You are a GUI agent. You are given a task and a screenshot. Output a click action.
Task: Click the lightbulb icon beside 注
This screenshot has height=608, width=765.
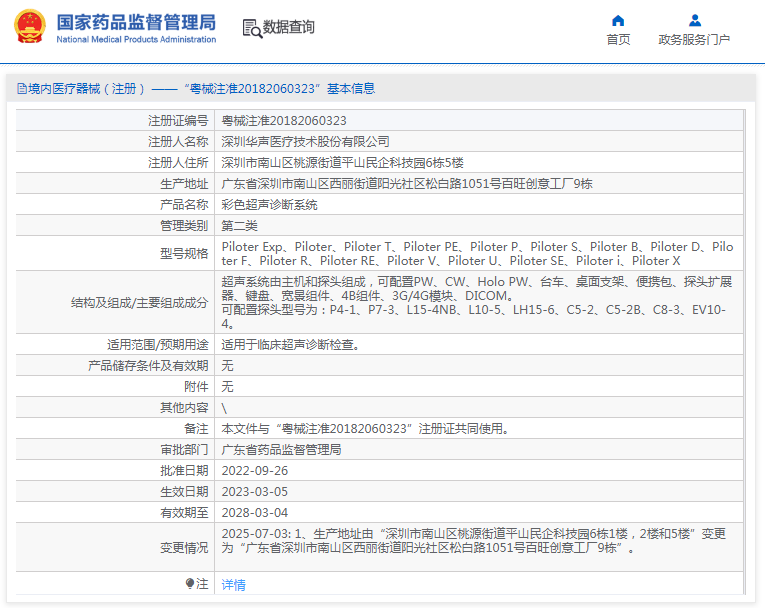(190, 583)
